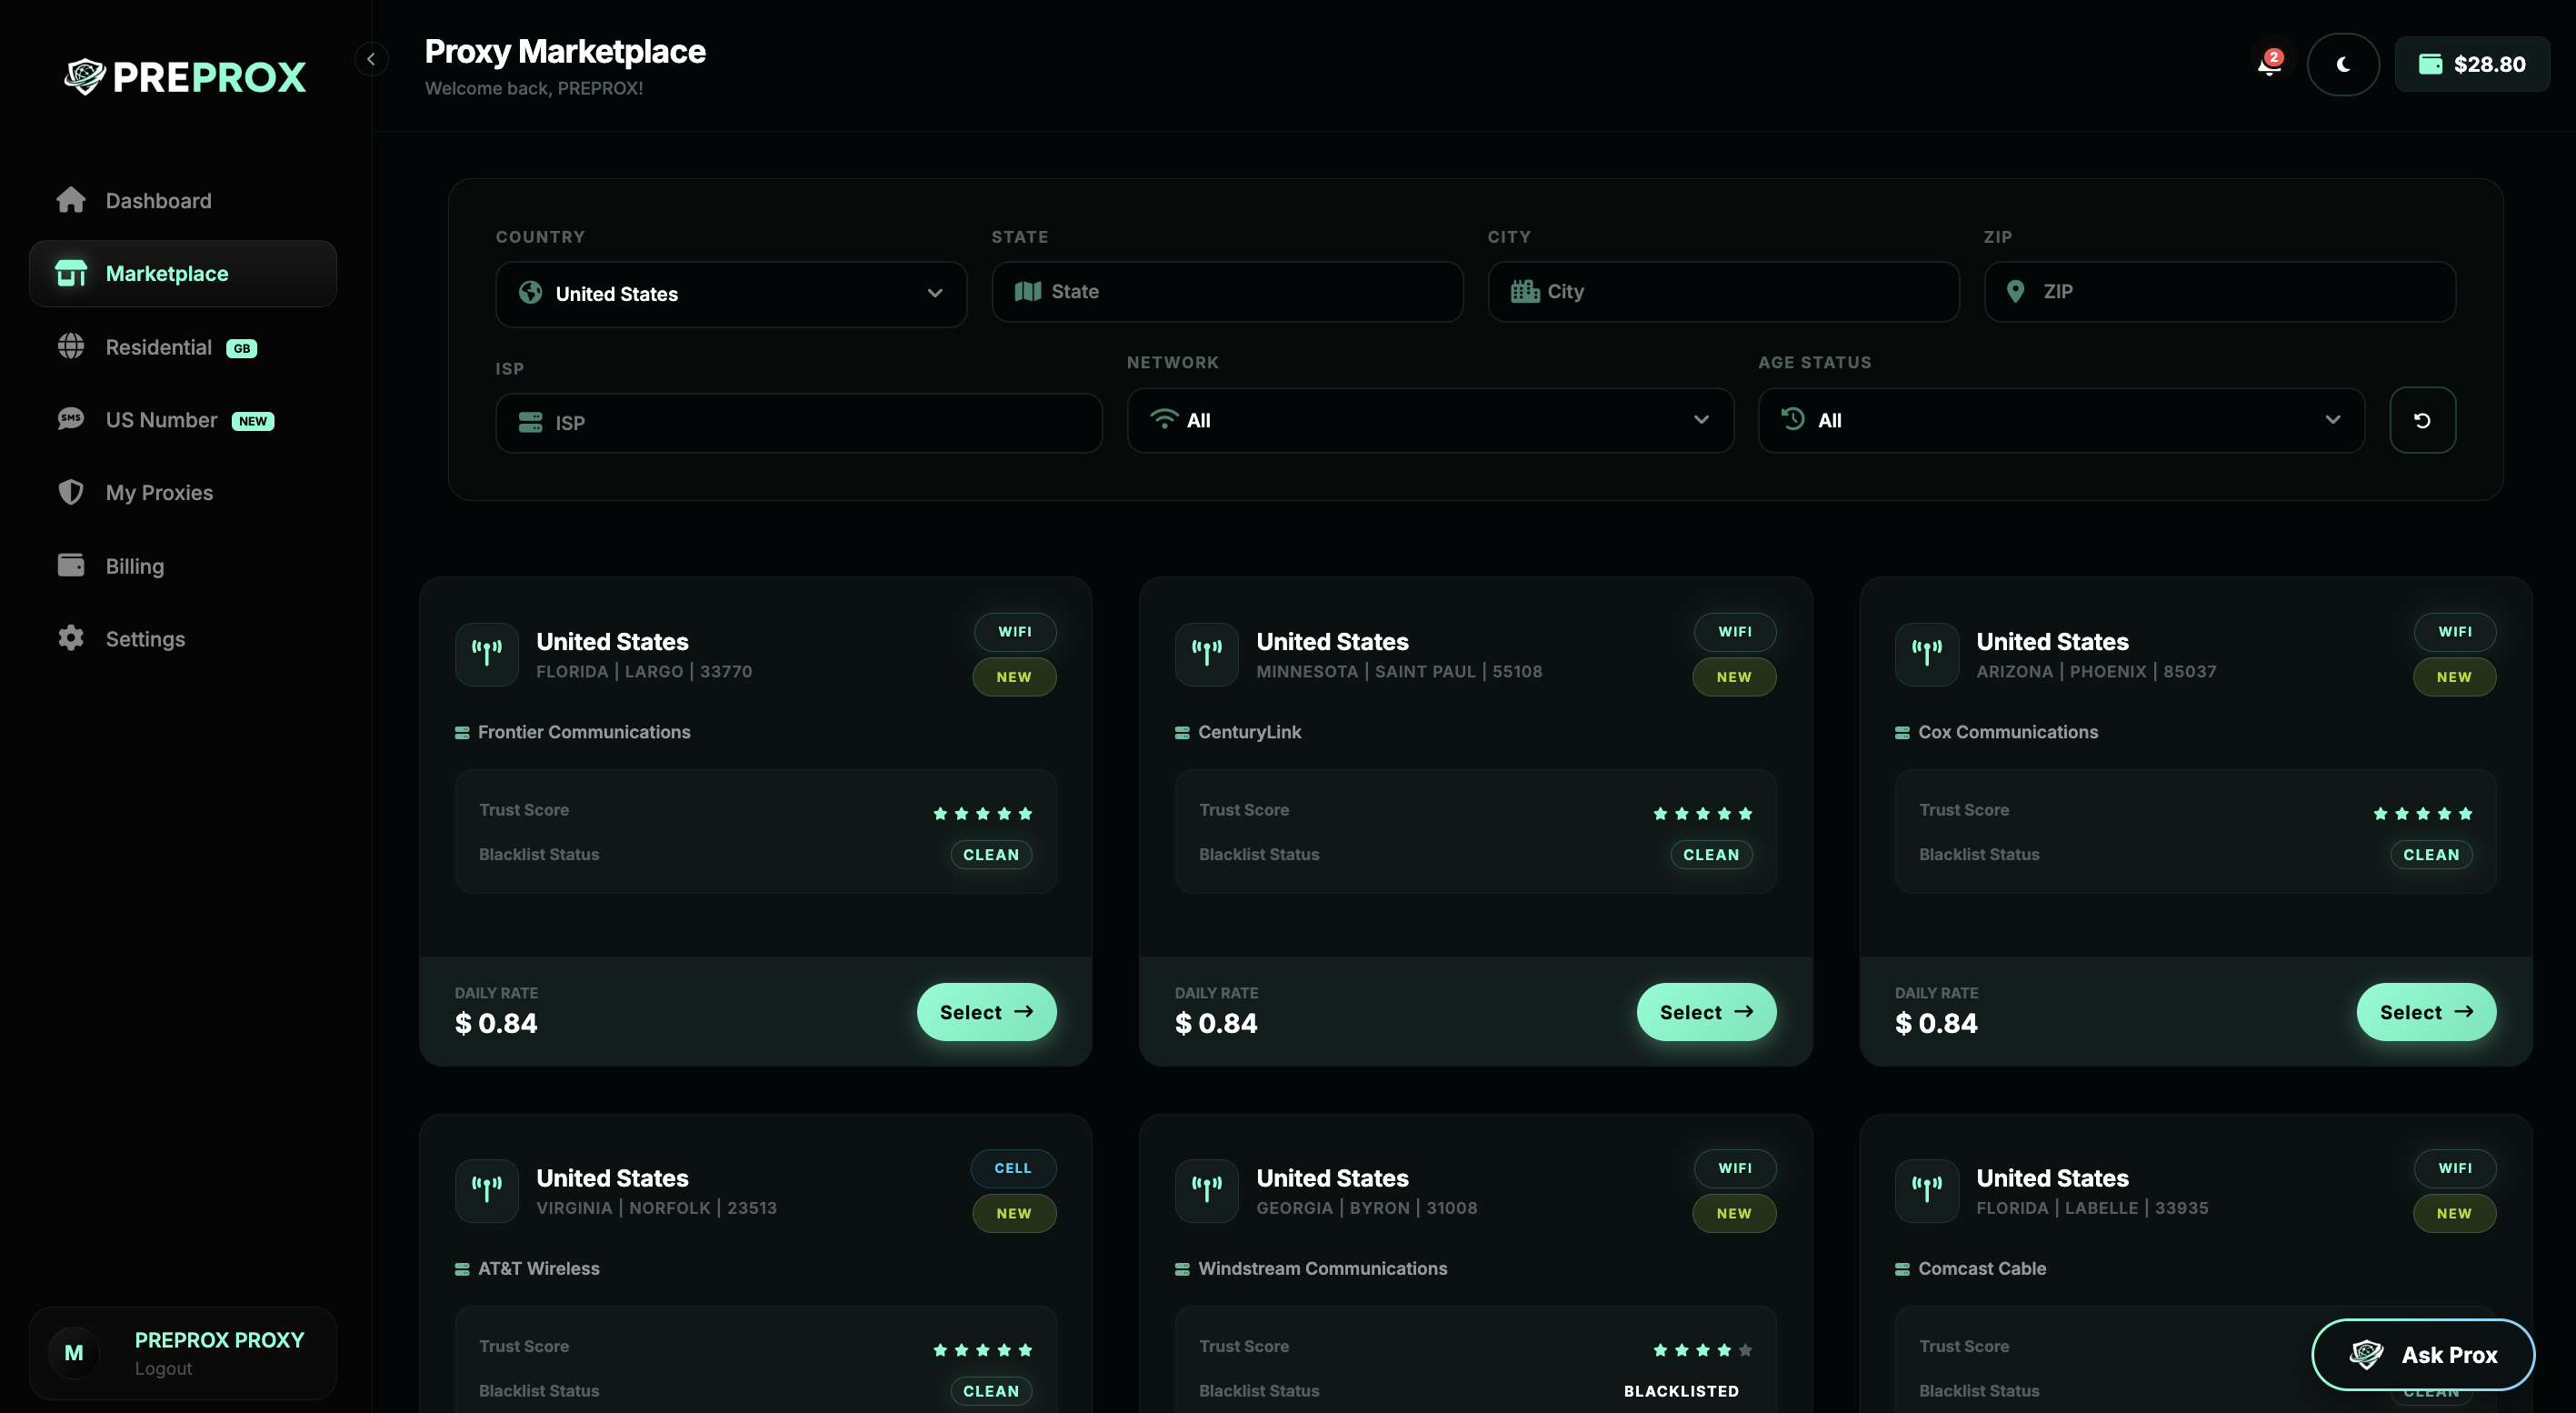Select the Florida Largo proxy
Screen dimensions: 2576x1413
click(x=985, y=1012)
